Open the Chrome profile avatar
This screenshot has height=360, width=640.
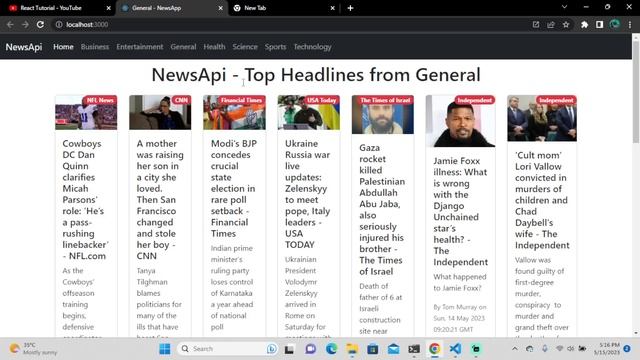click(x=615, y=24)
